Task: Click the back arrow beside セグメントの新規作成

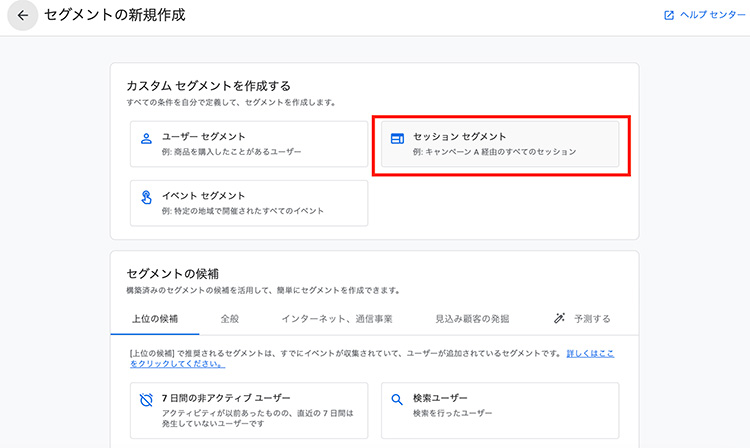Action: click(x=22, y=15)
